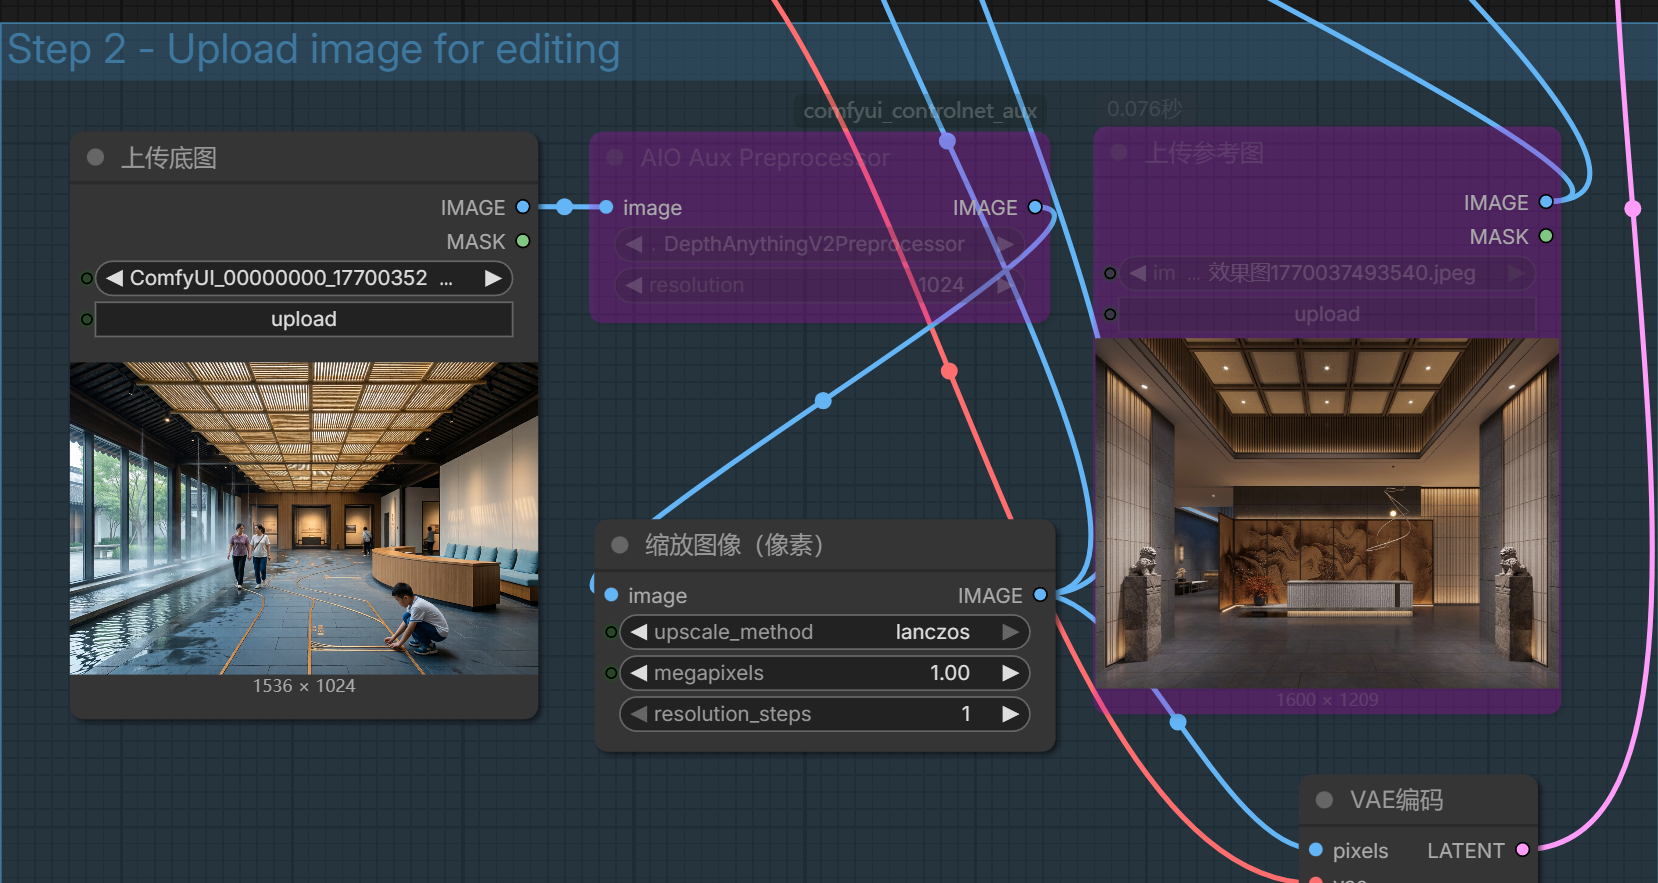Click the museum hall preview image in 上传底图
This screenshot has height=883, width=1658.
click(x=304, y=518)
